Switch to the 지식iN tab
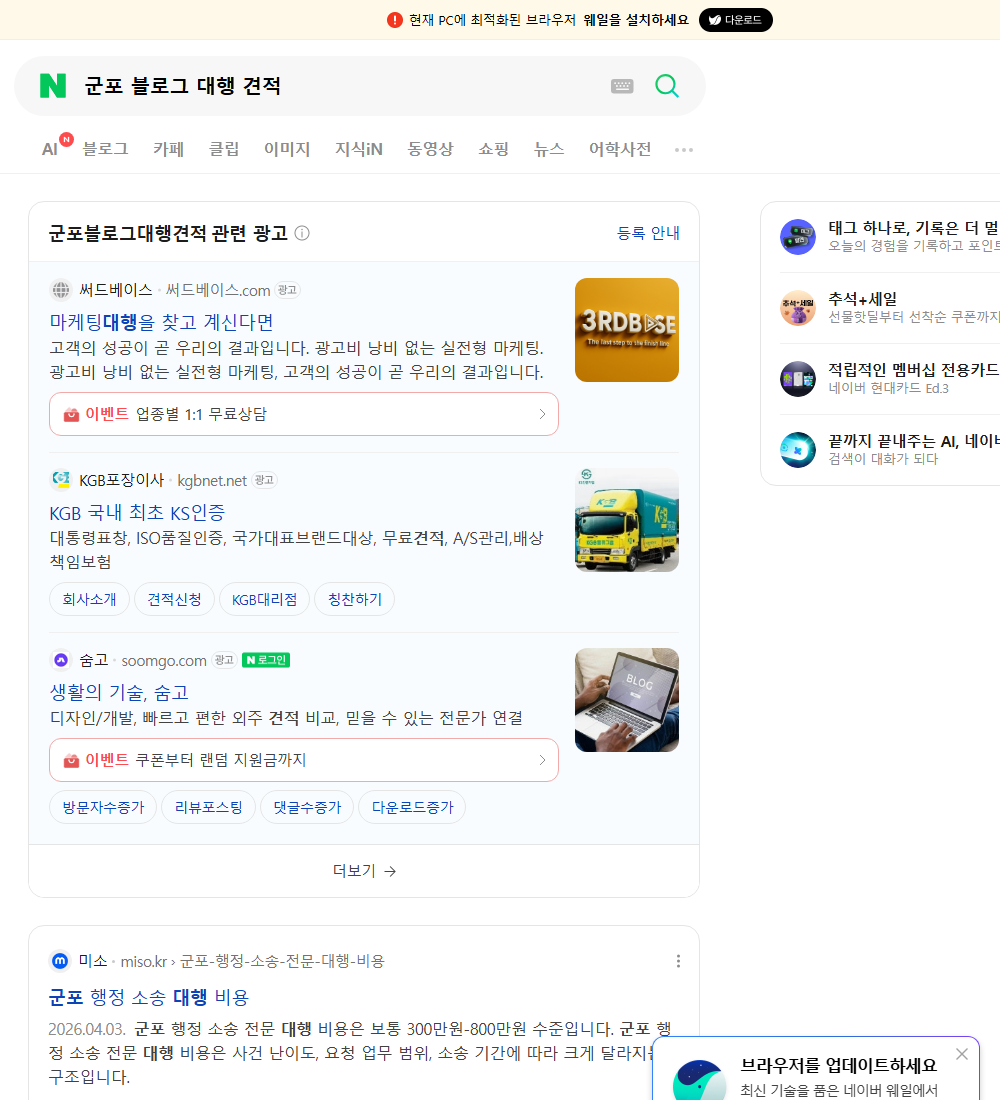This screenshot has width=1000, height=1100. (359, 149)
